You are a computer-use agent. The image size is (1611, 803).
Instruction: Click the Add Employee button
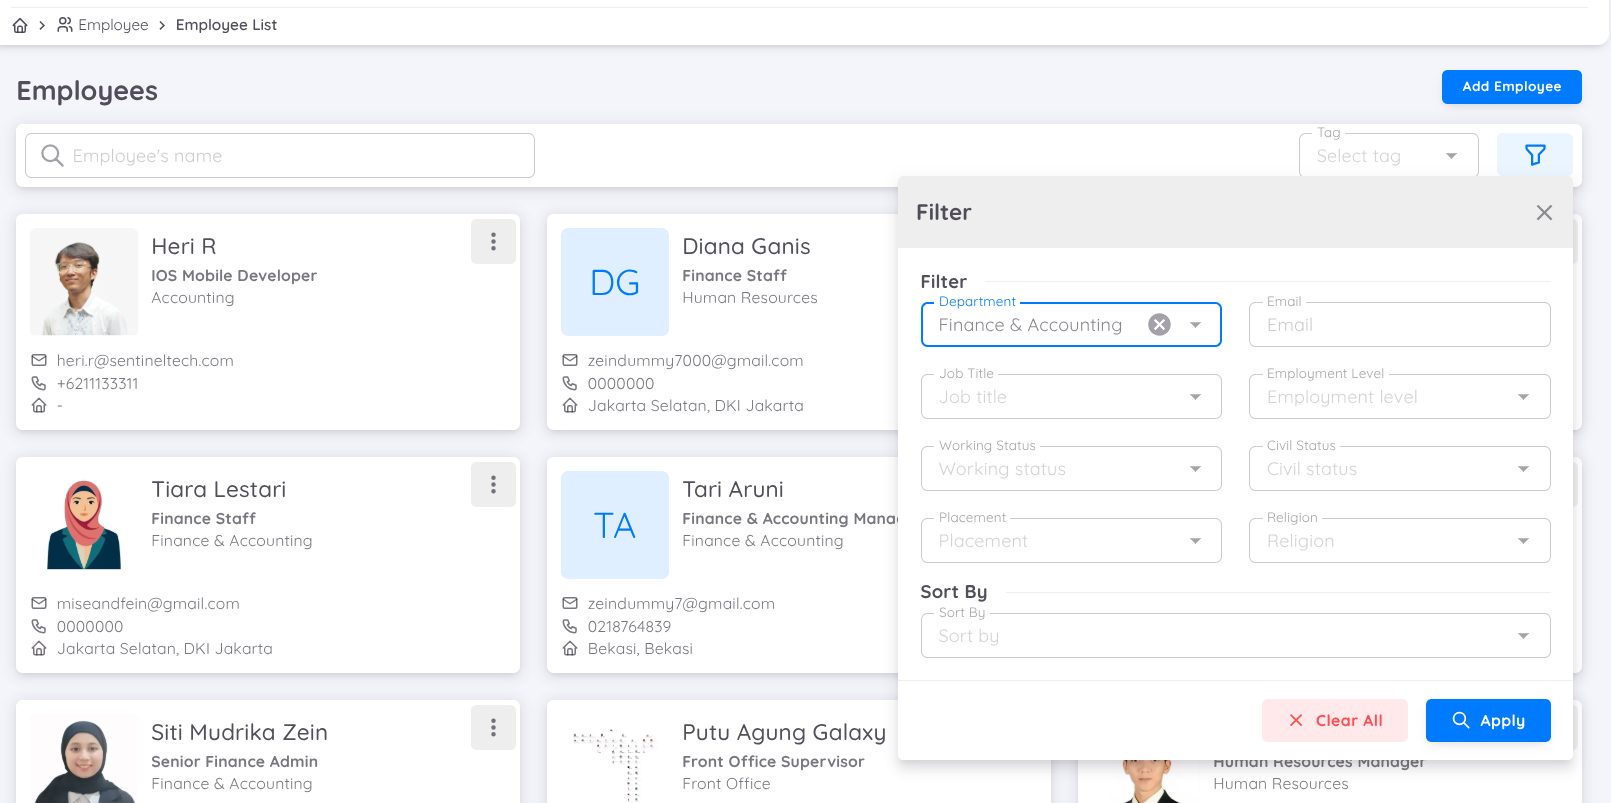point(1511,87)
